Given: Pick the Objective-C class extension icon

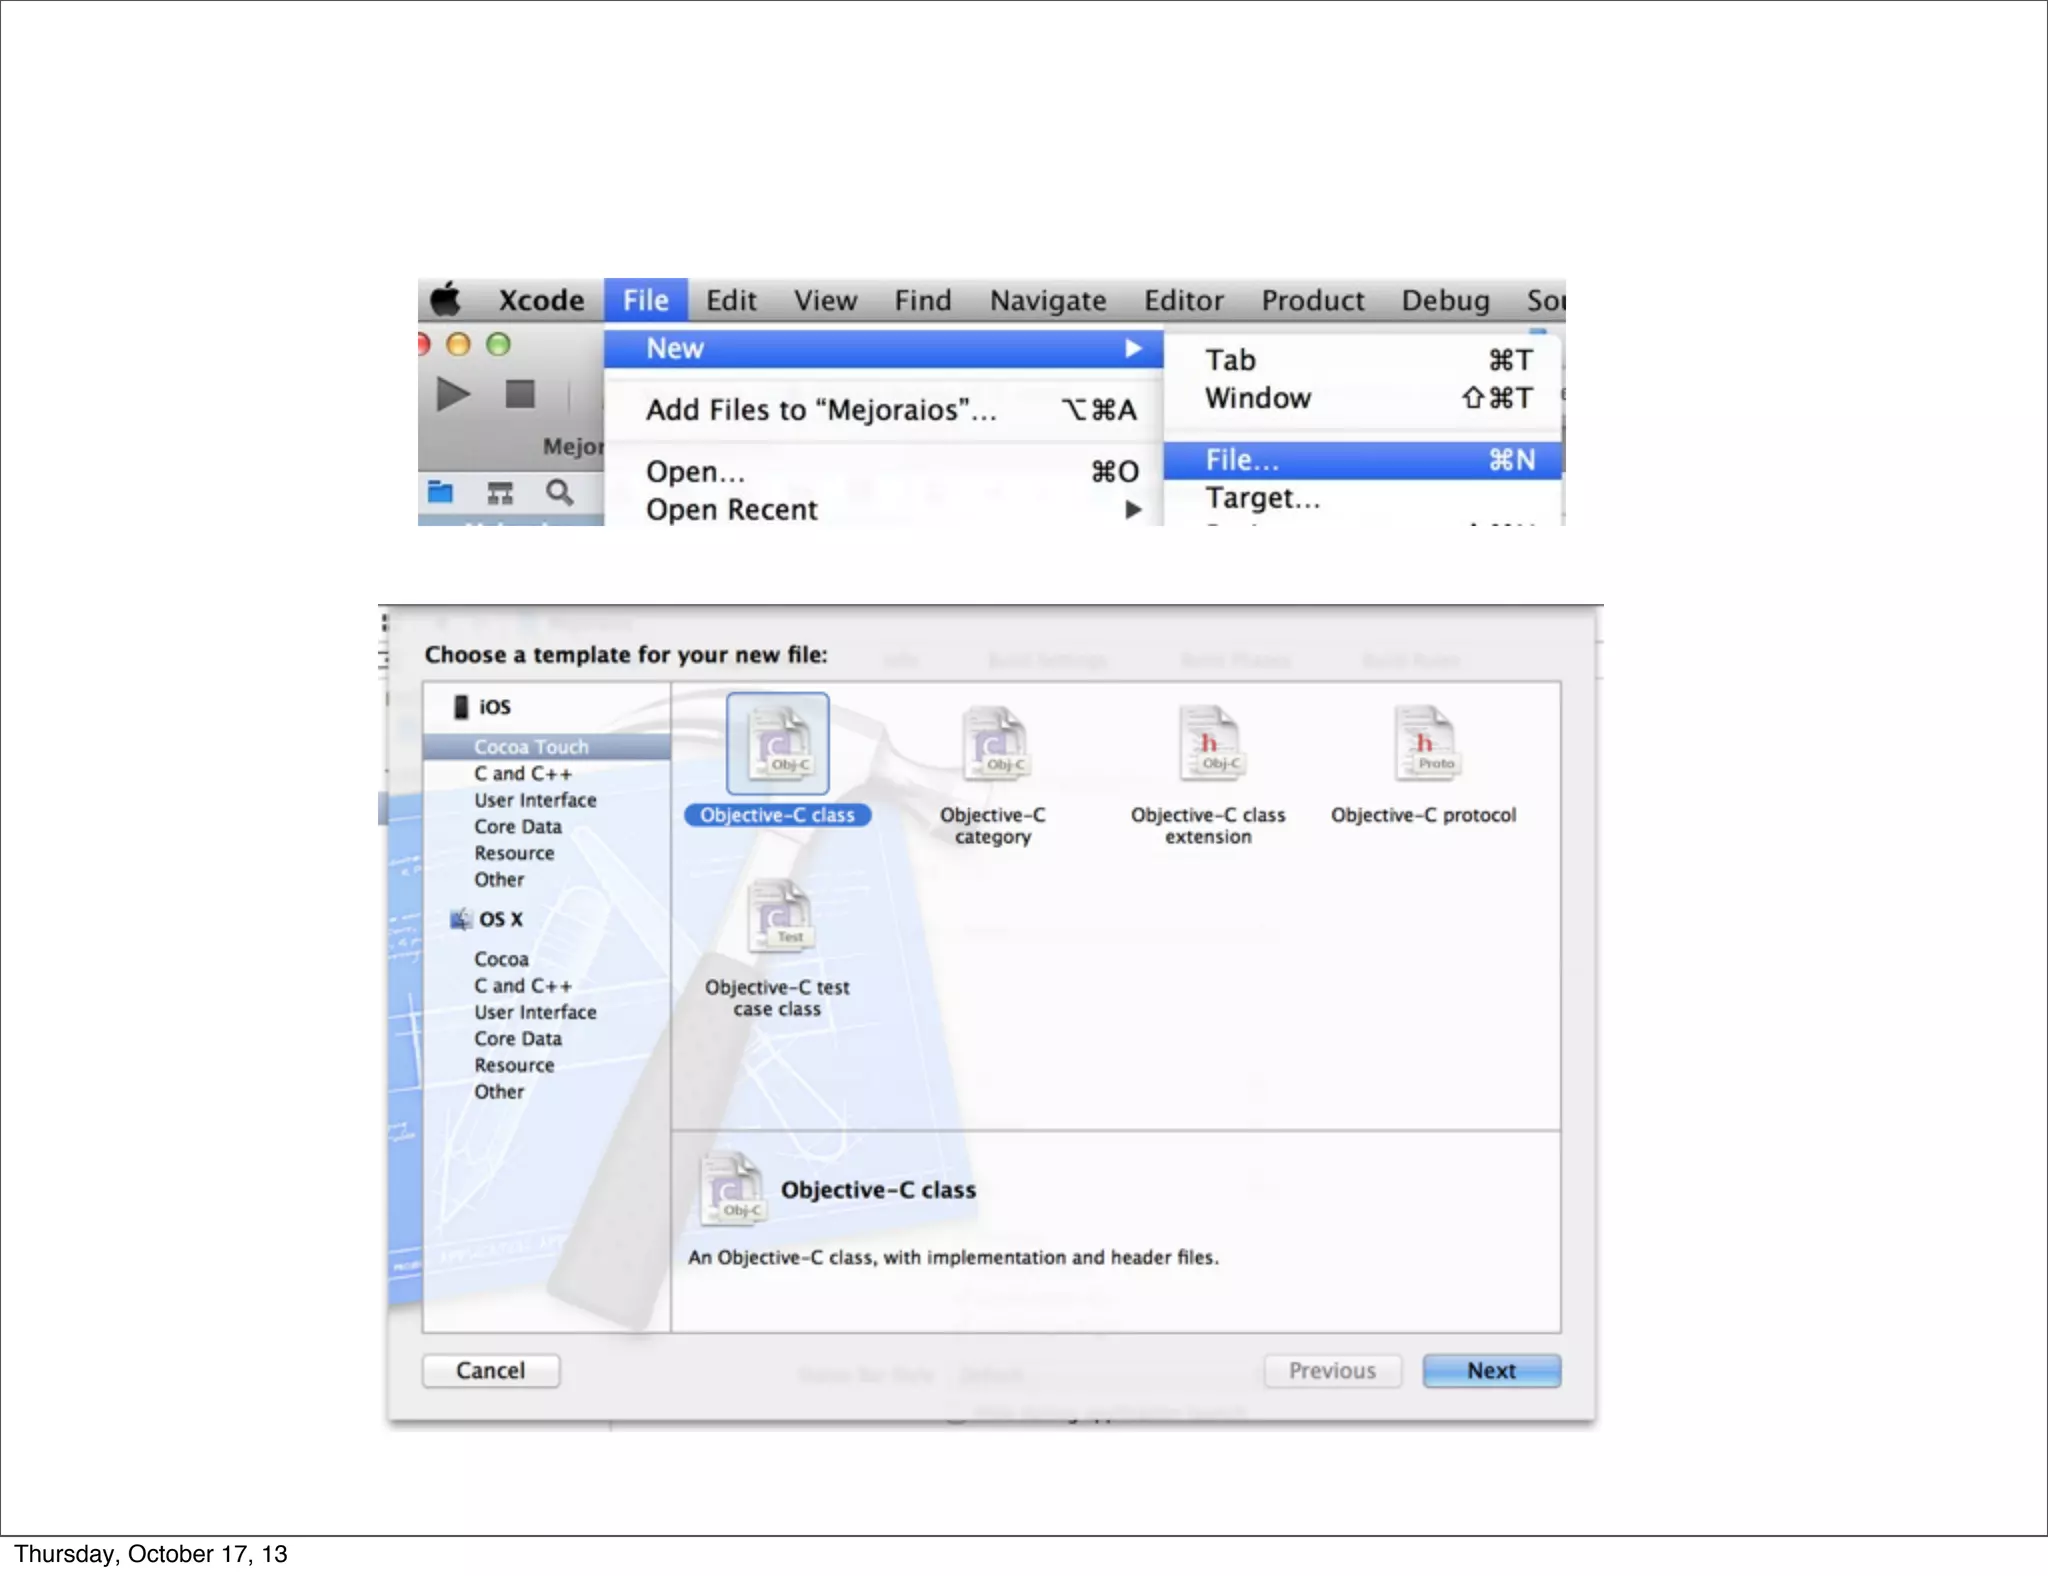Looking at the screenshot, I should tap(1208, 743).
